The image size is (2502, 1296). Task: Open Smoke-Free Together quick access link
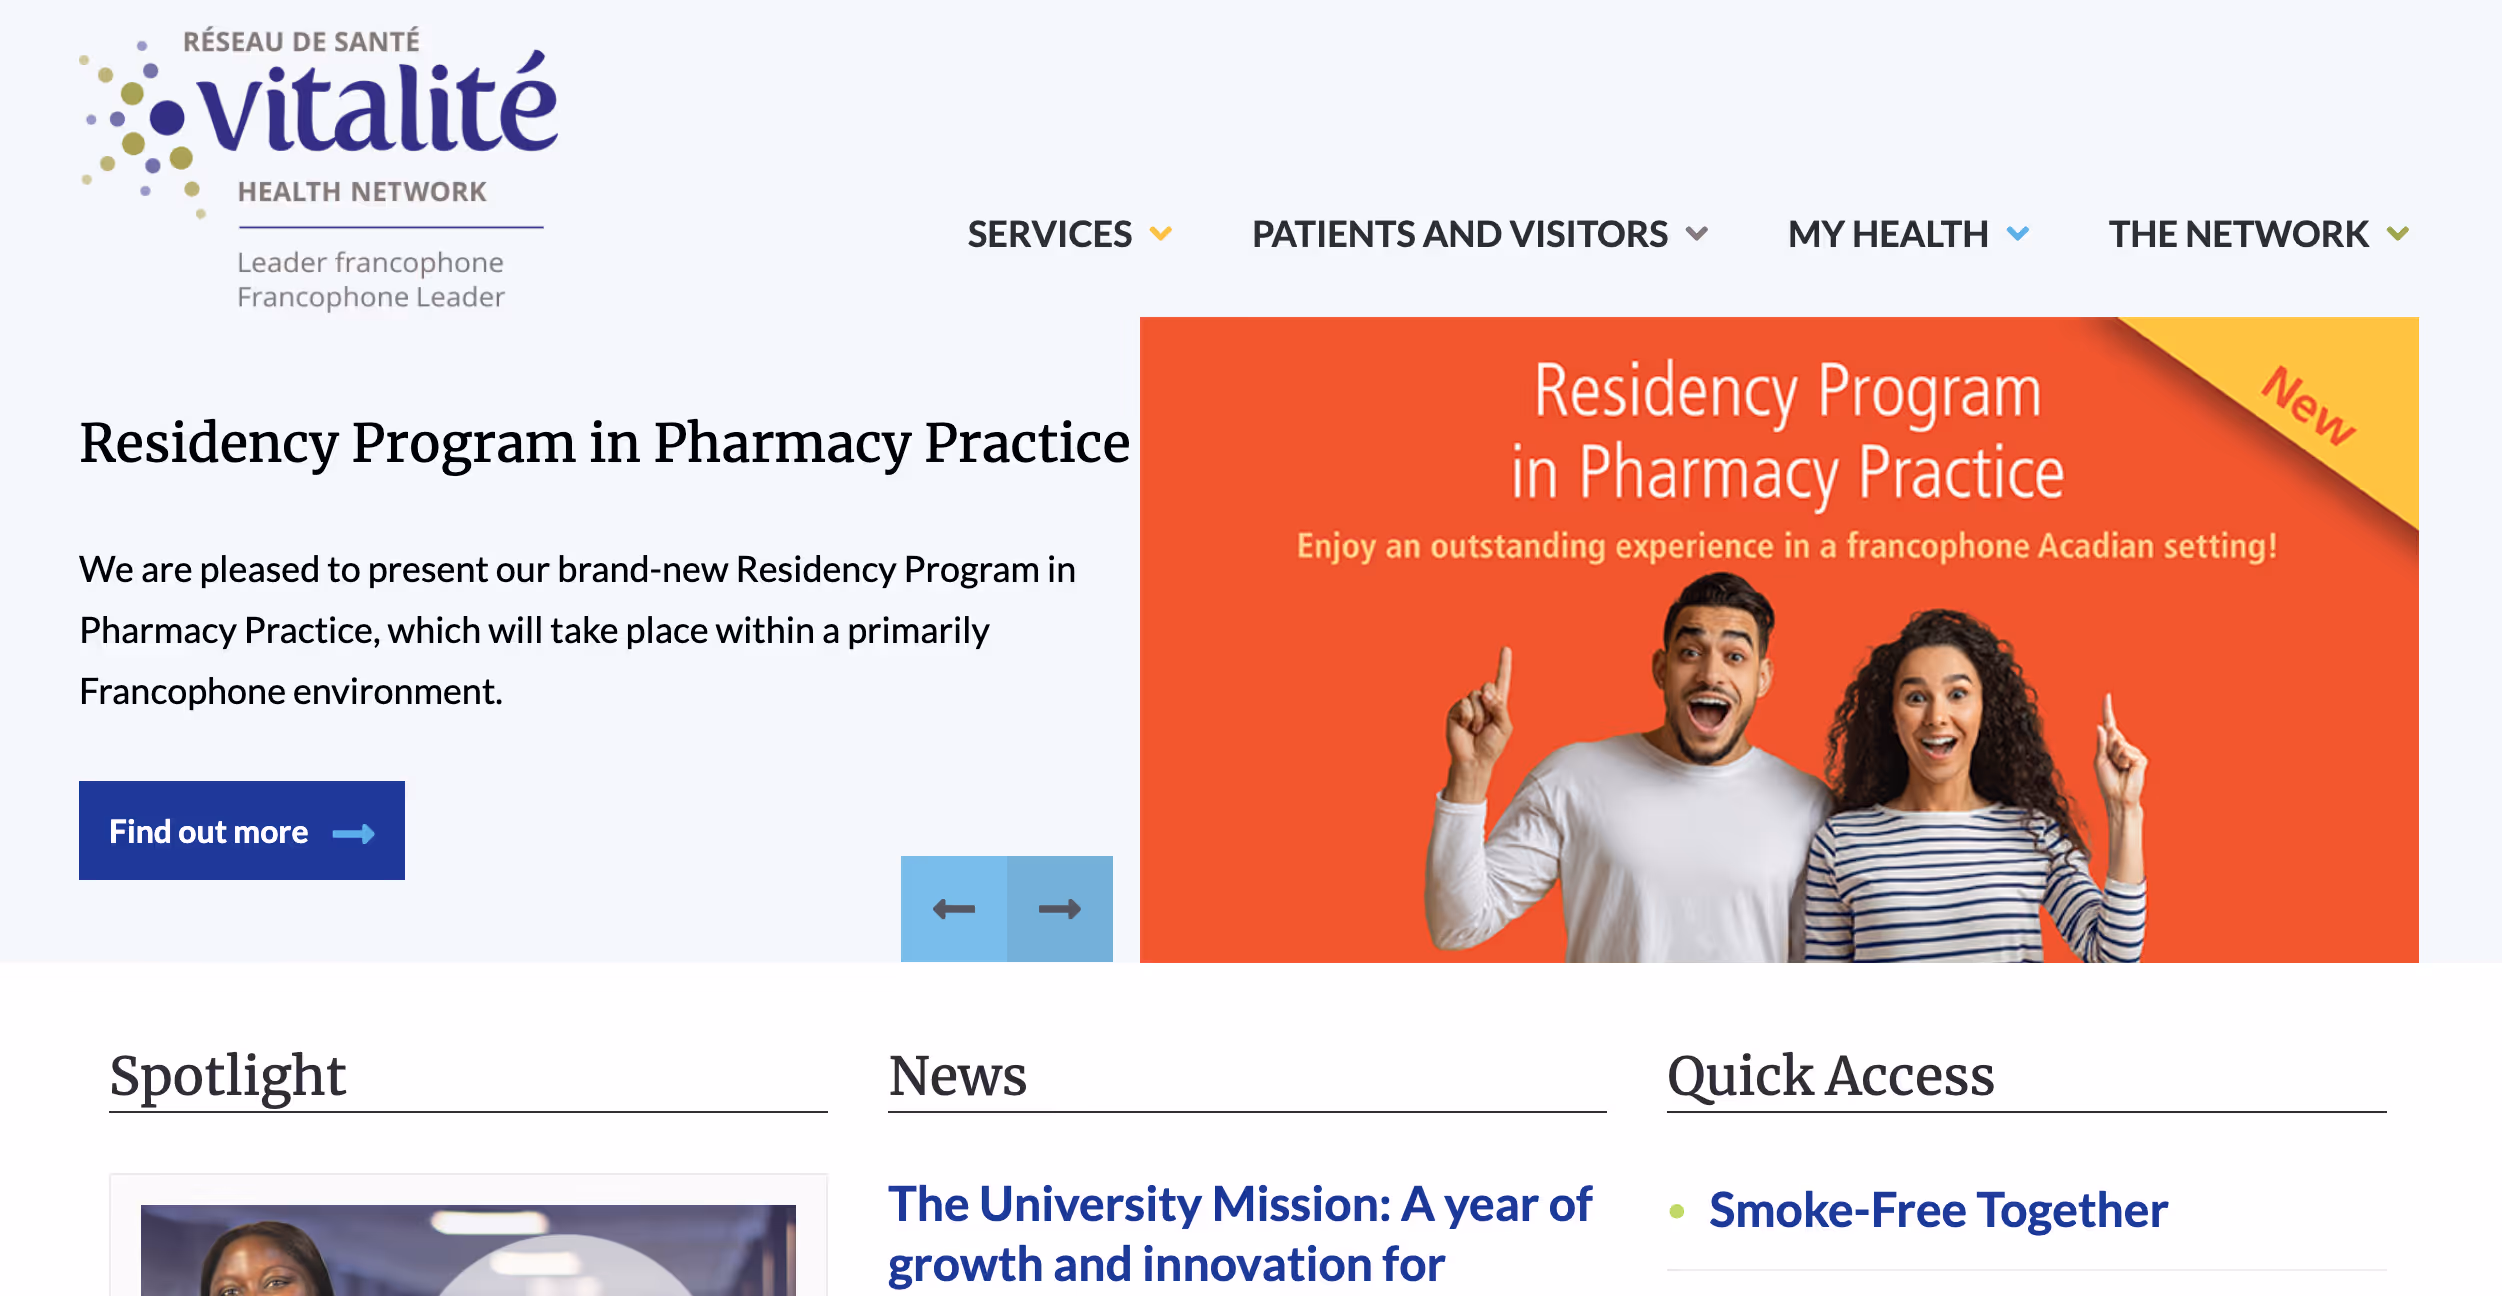click(1937, 1210)
